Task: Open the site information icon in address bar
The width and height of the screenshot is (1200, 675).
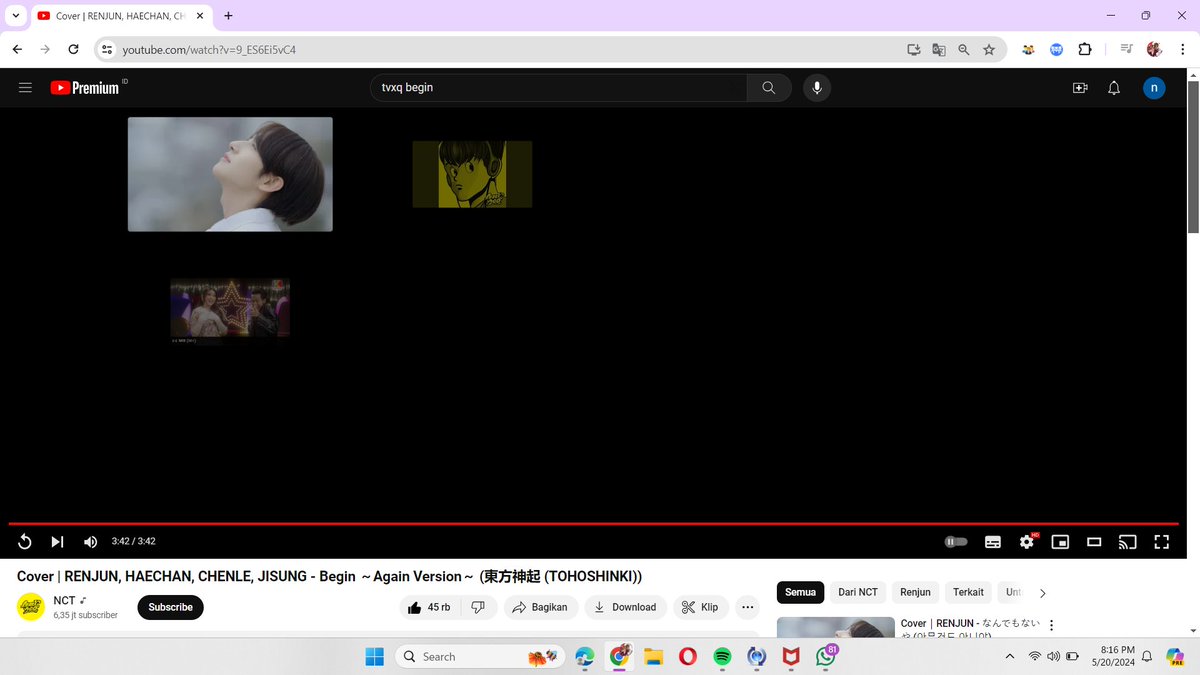Action: (x=108, y=49)
